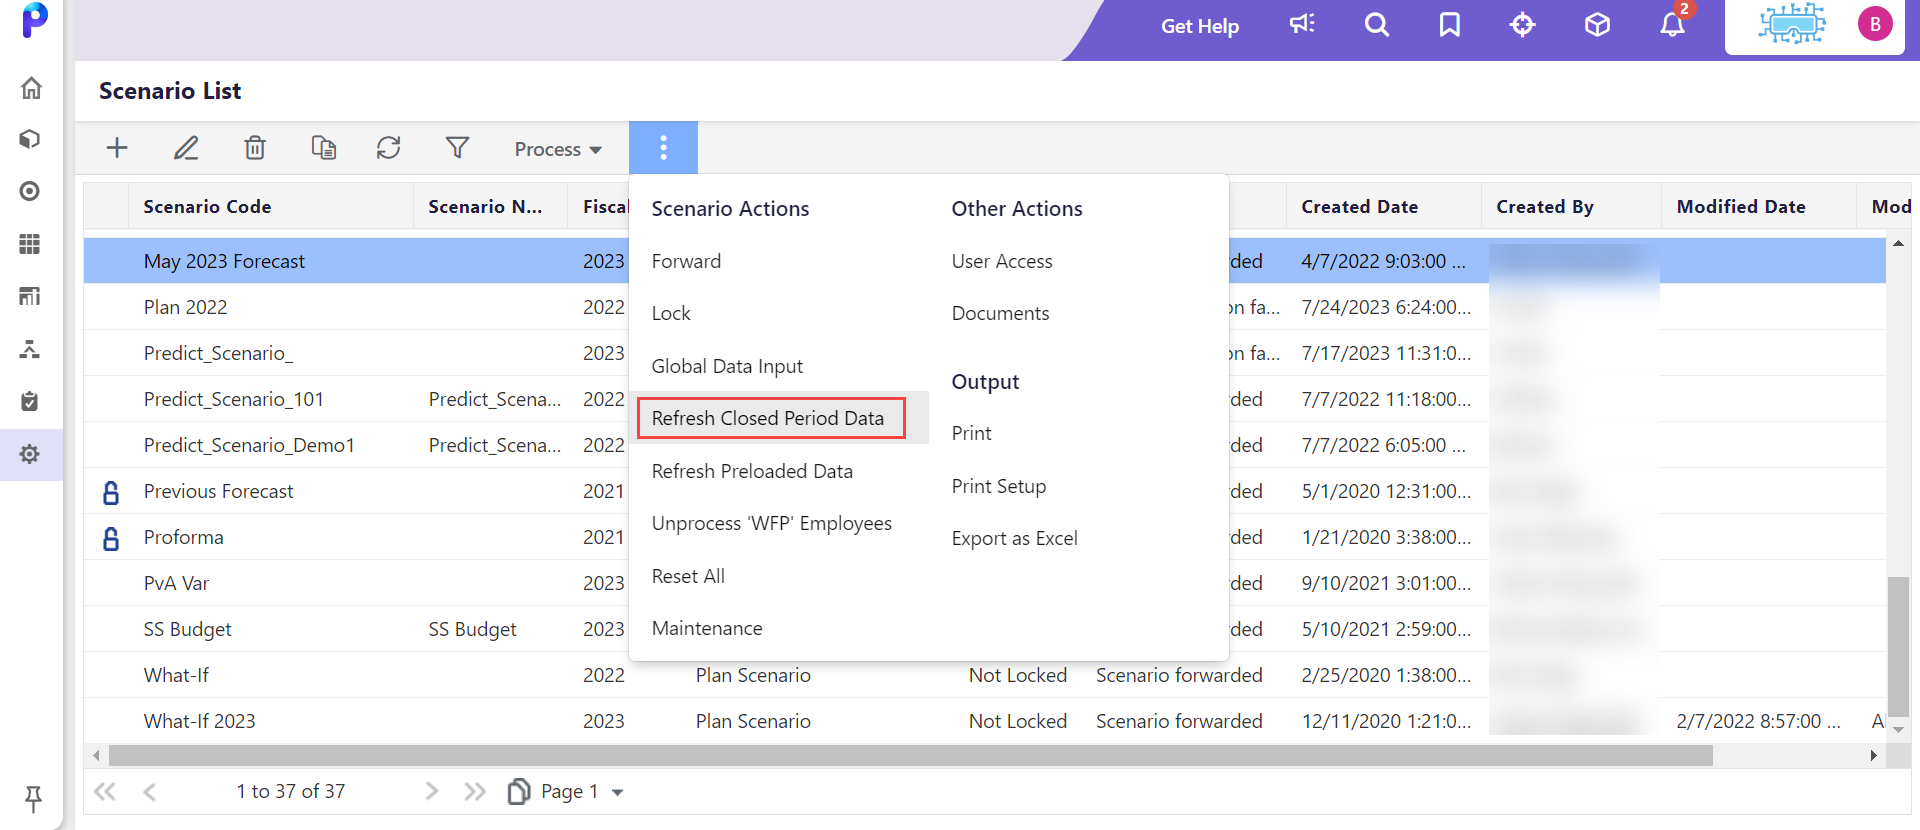The height and width of the screenshot is (830, 1920).
Task: Expand the Process dropdown
Action: 558,149
